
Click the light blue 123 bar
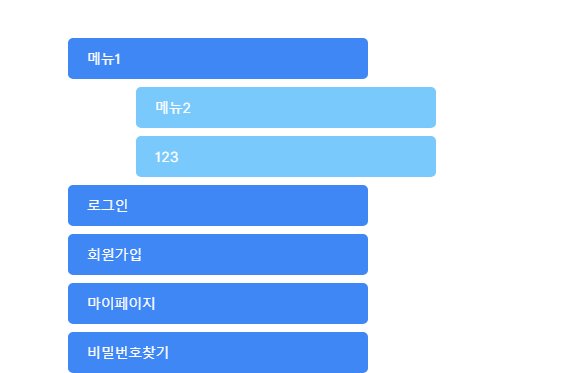pos(286,156)
